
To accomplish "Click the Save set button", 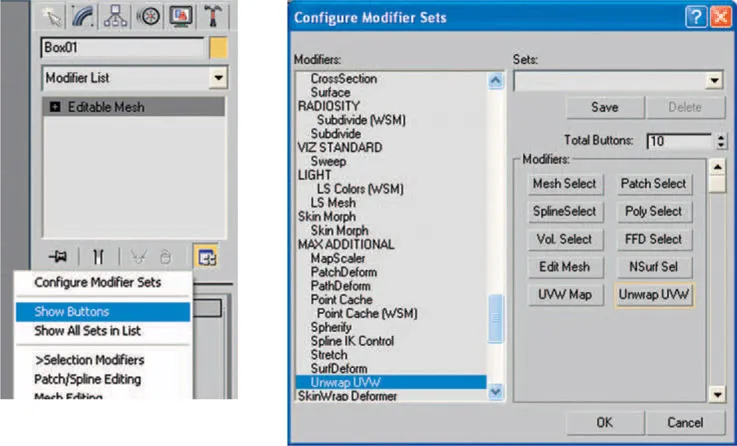I will (604, 108).
